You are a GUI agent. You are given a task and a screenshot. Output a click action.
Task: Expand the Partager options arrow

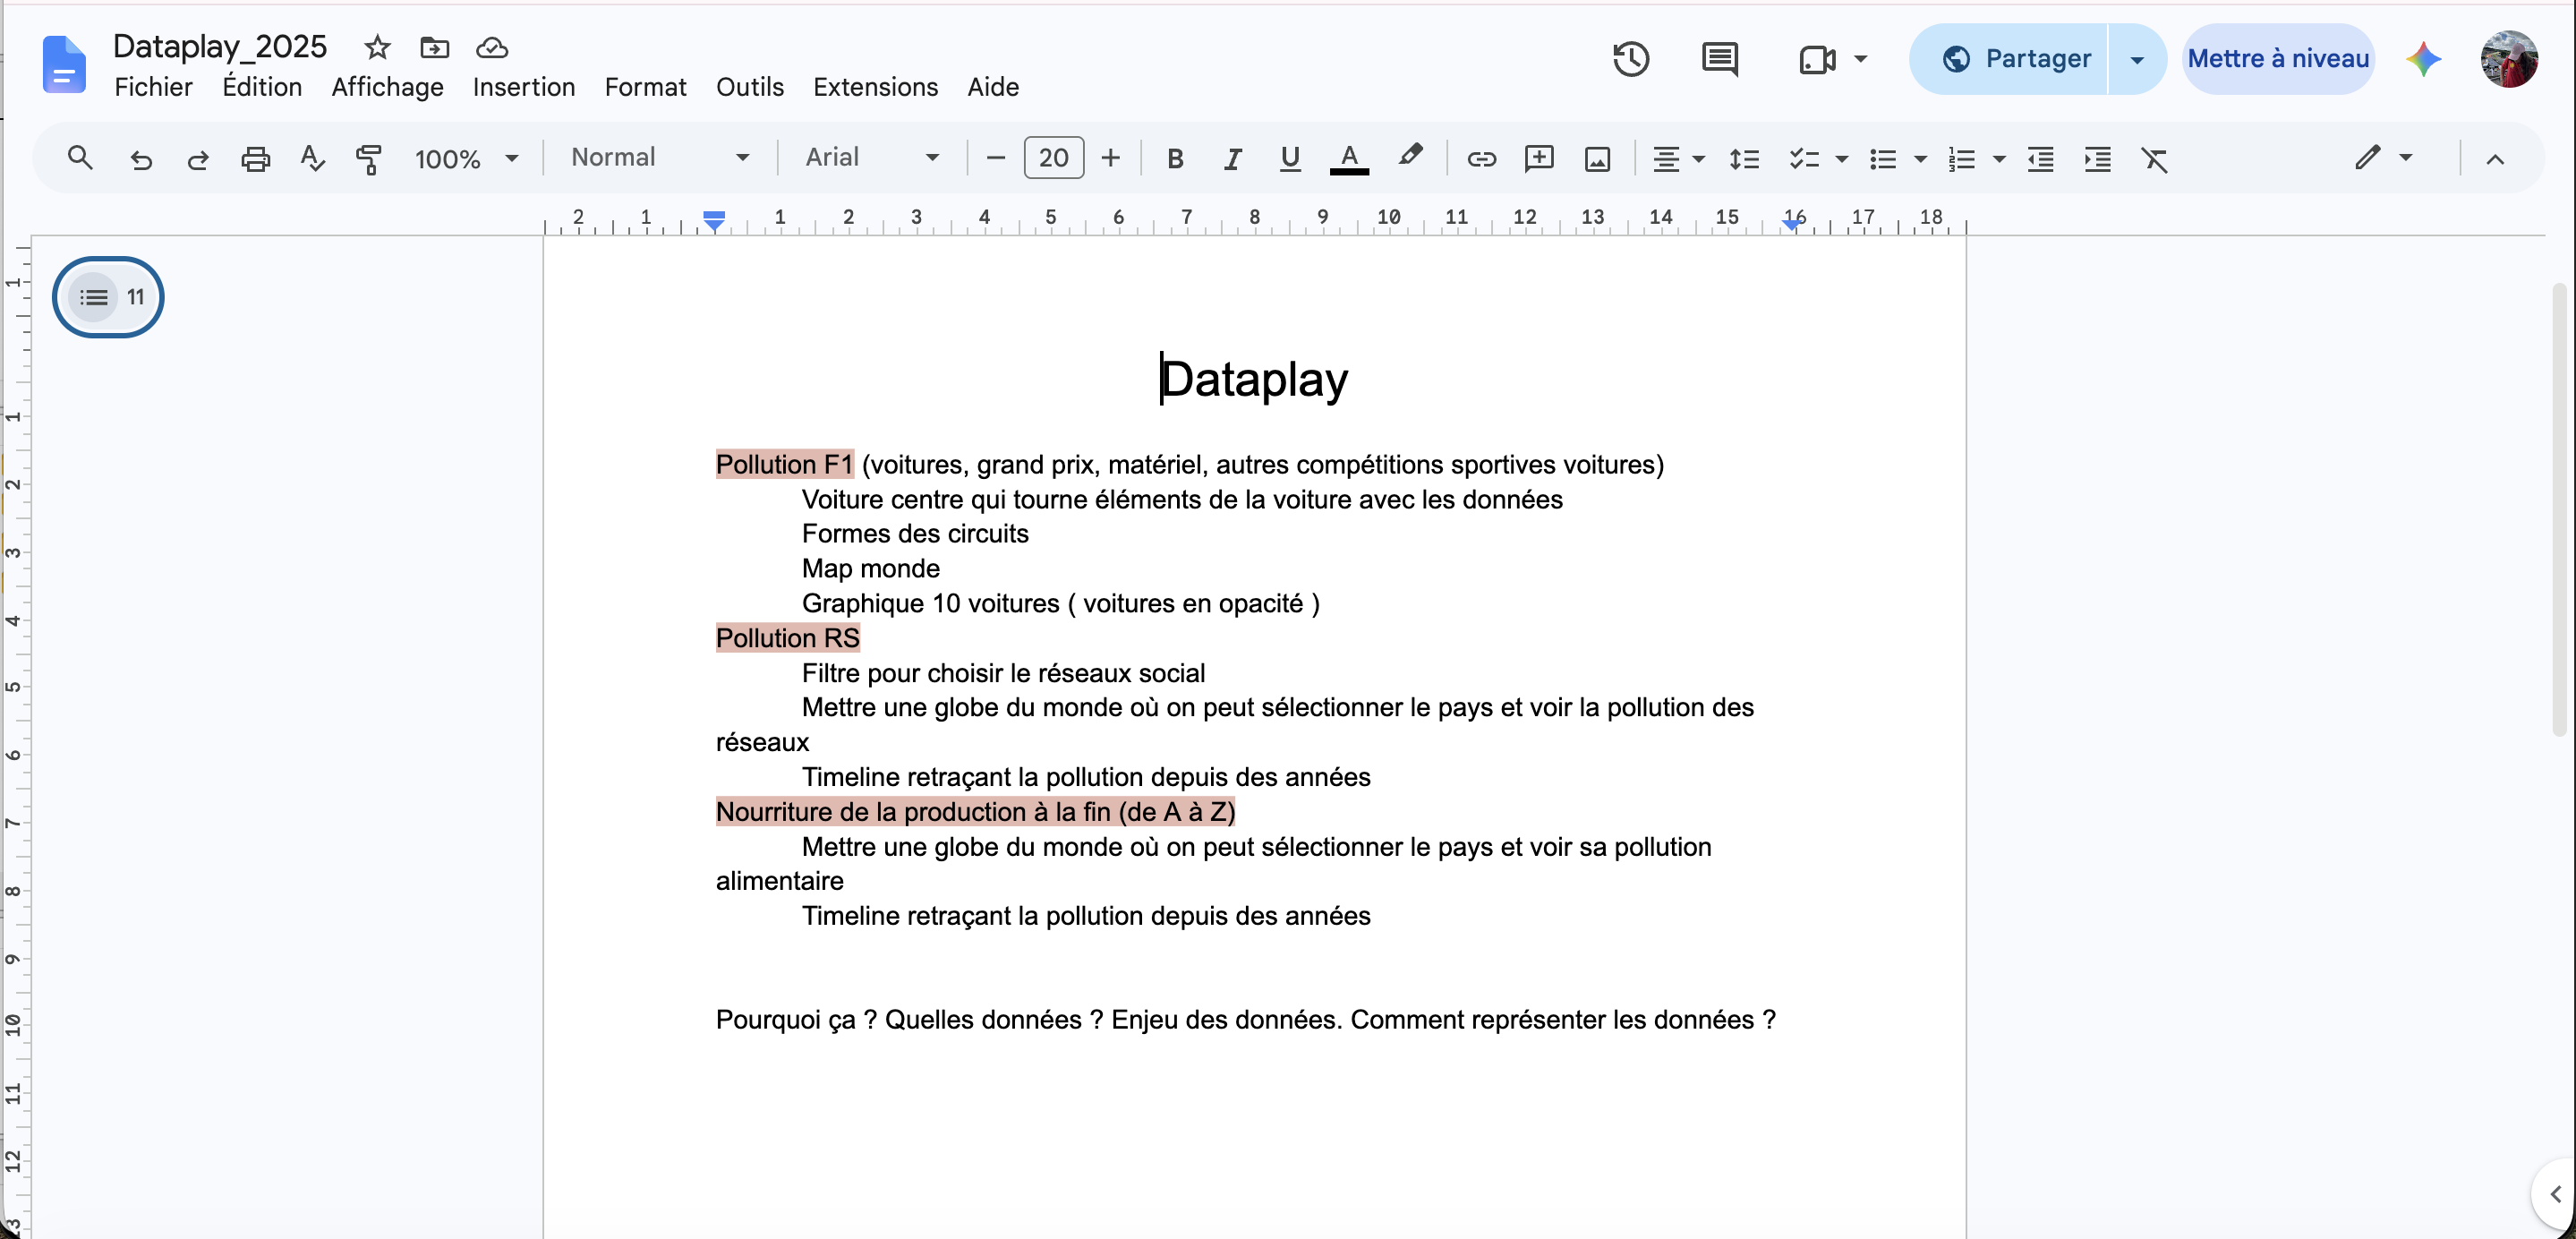(2137, 59)
